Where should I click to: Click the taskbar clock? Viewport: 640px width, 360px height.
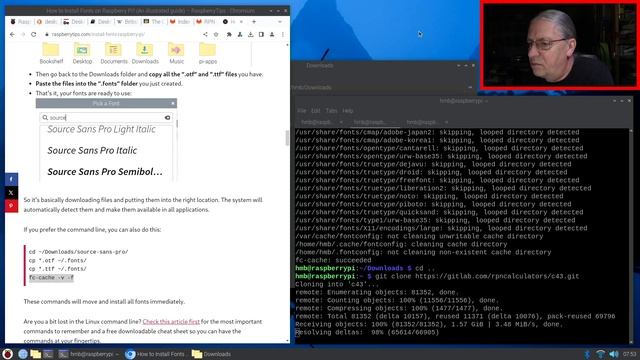[629, 354]
